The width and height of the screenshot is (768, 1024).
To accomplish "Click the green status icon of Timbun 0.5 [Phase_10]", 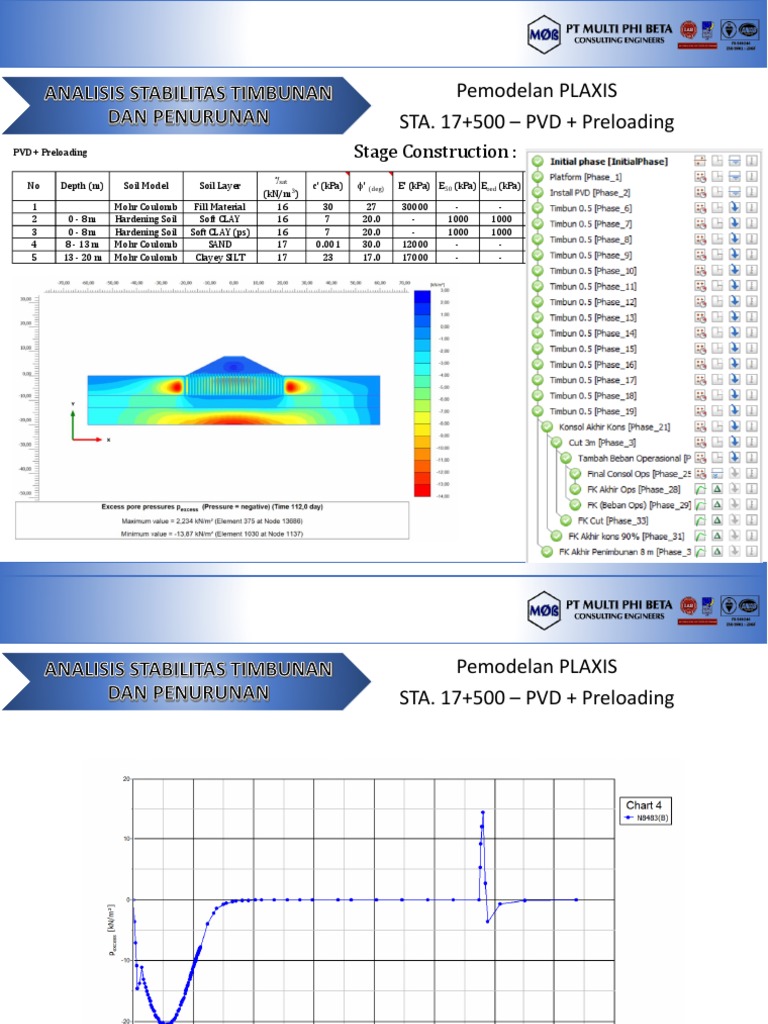I will tap(537, 271).
